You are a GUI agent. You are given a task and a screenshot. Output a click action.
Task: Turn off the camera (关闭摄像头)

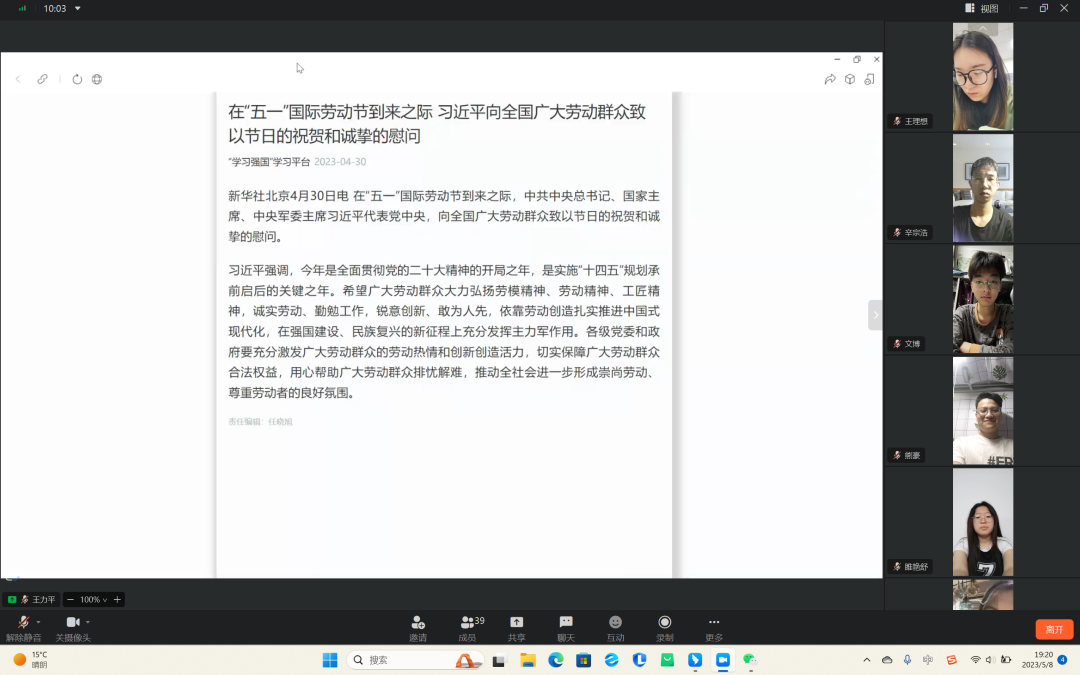(72, 627)
